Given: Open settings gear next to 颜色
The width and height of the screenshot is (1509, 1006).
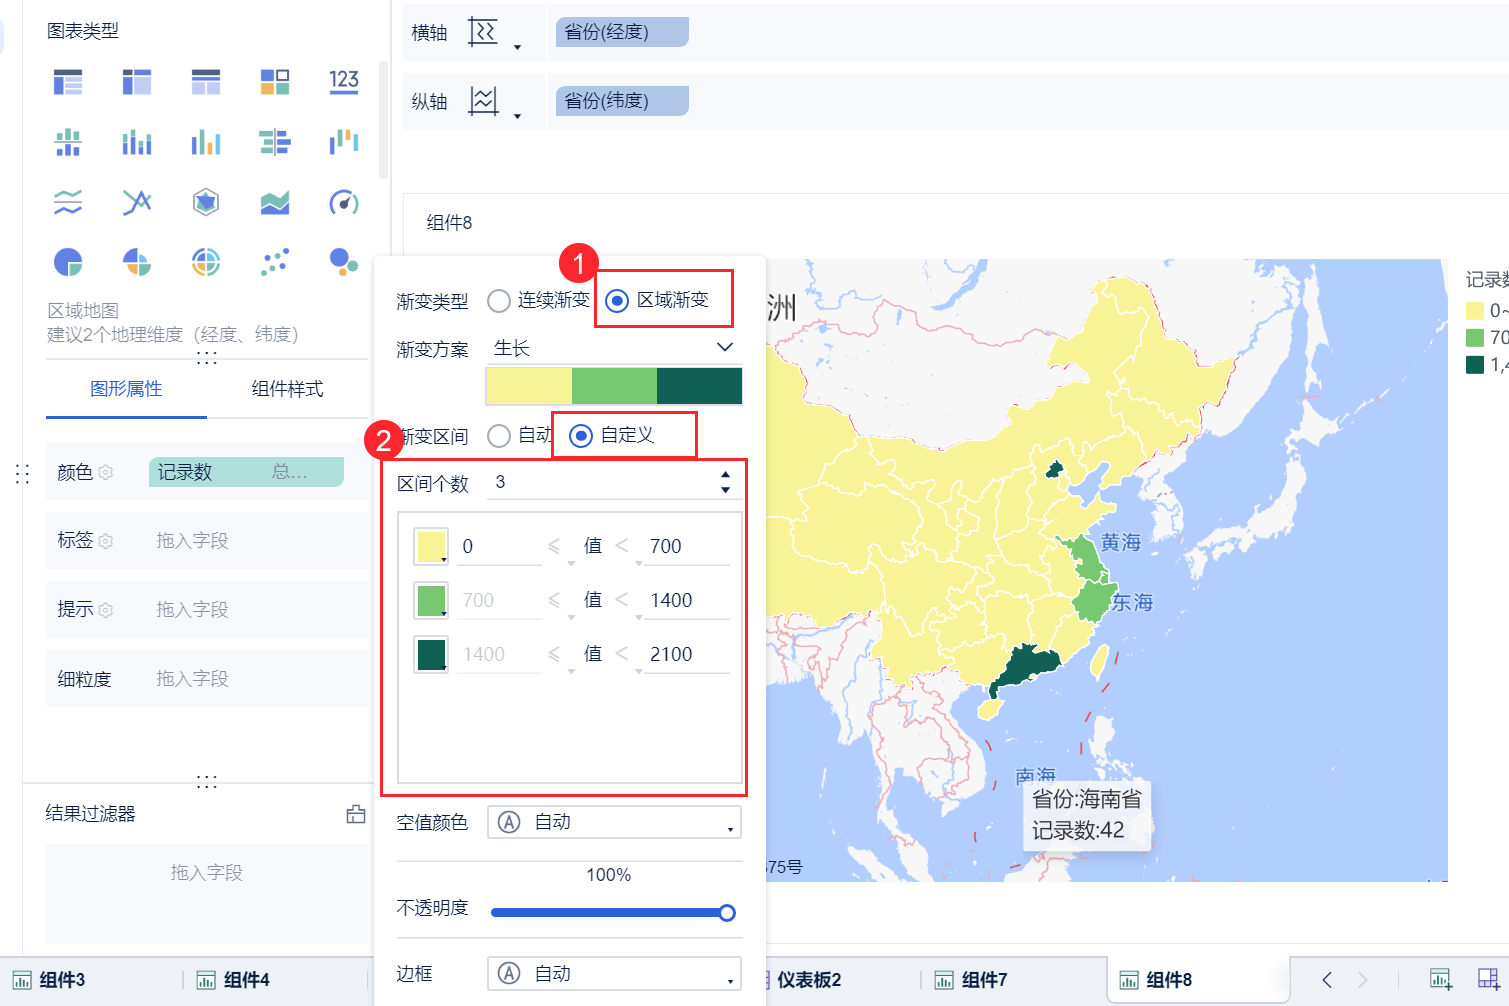Looking at the screenshot, I should point(106,472).
